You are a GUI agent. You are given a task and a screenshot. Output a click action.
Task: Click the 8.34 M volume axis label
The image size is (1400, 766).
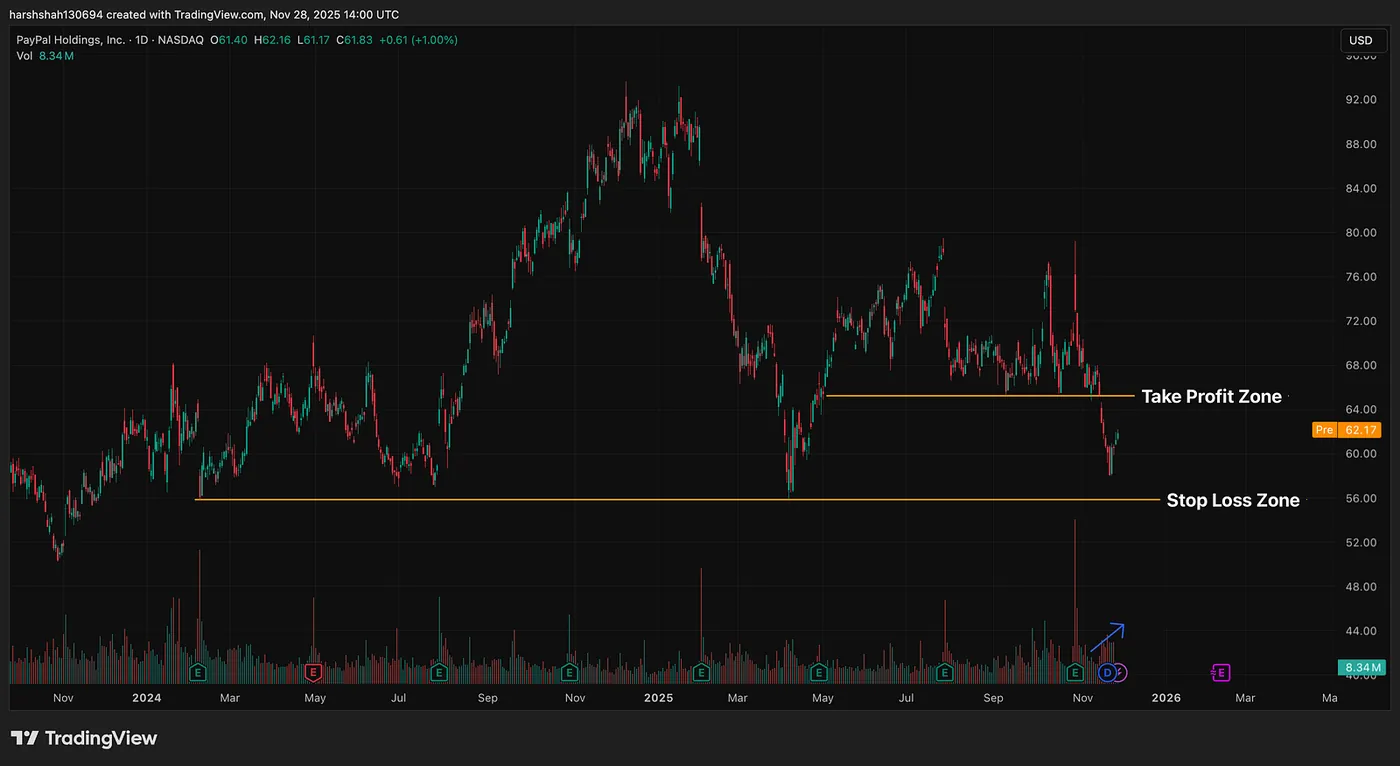click(1361, 667)
